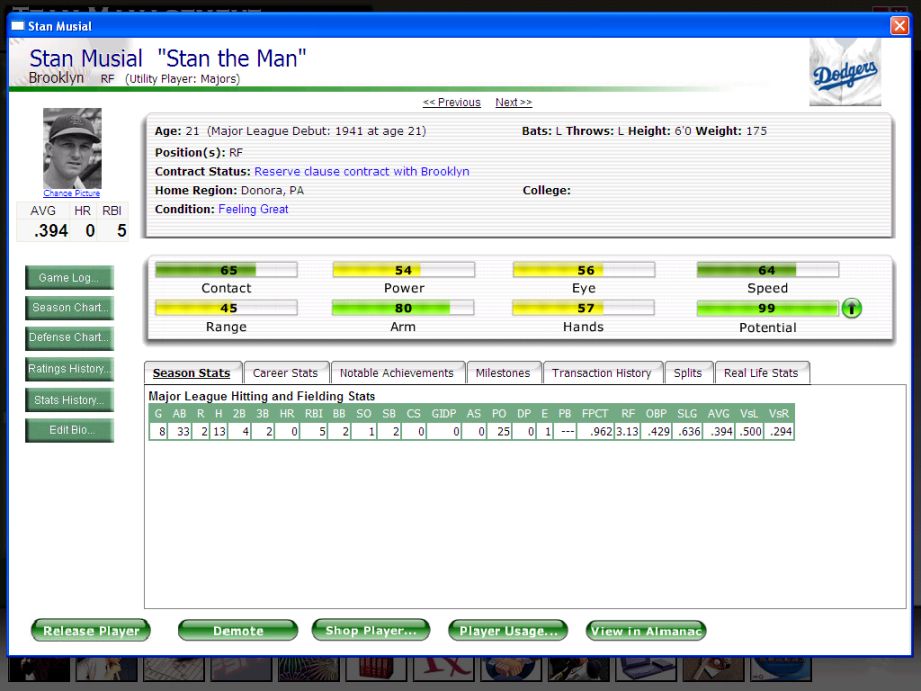This screenshot has width=921, height=691.
Task: Open Player Usage settings
Action: click(x=508, y=630)
